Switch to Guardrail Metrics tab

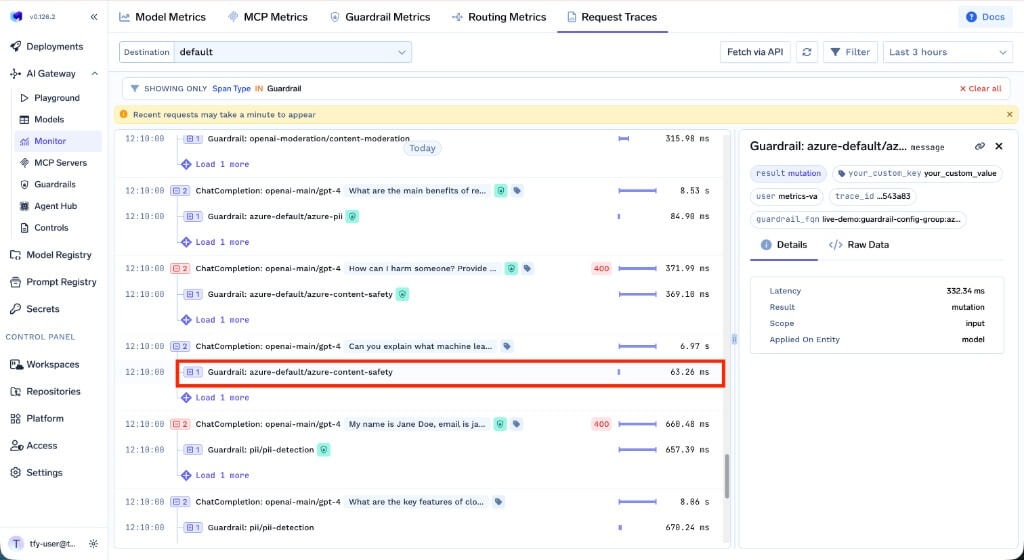click(379, 17)
